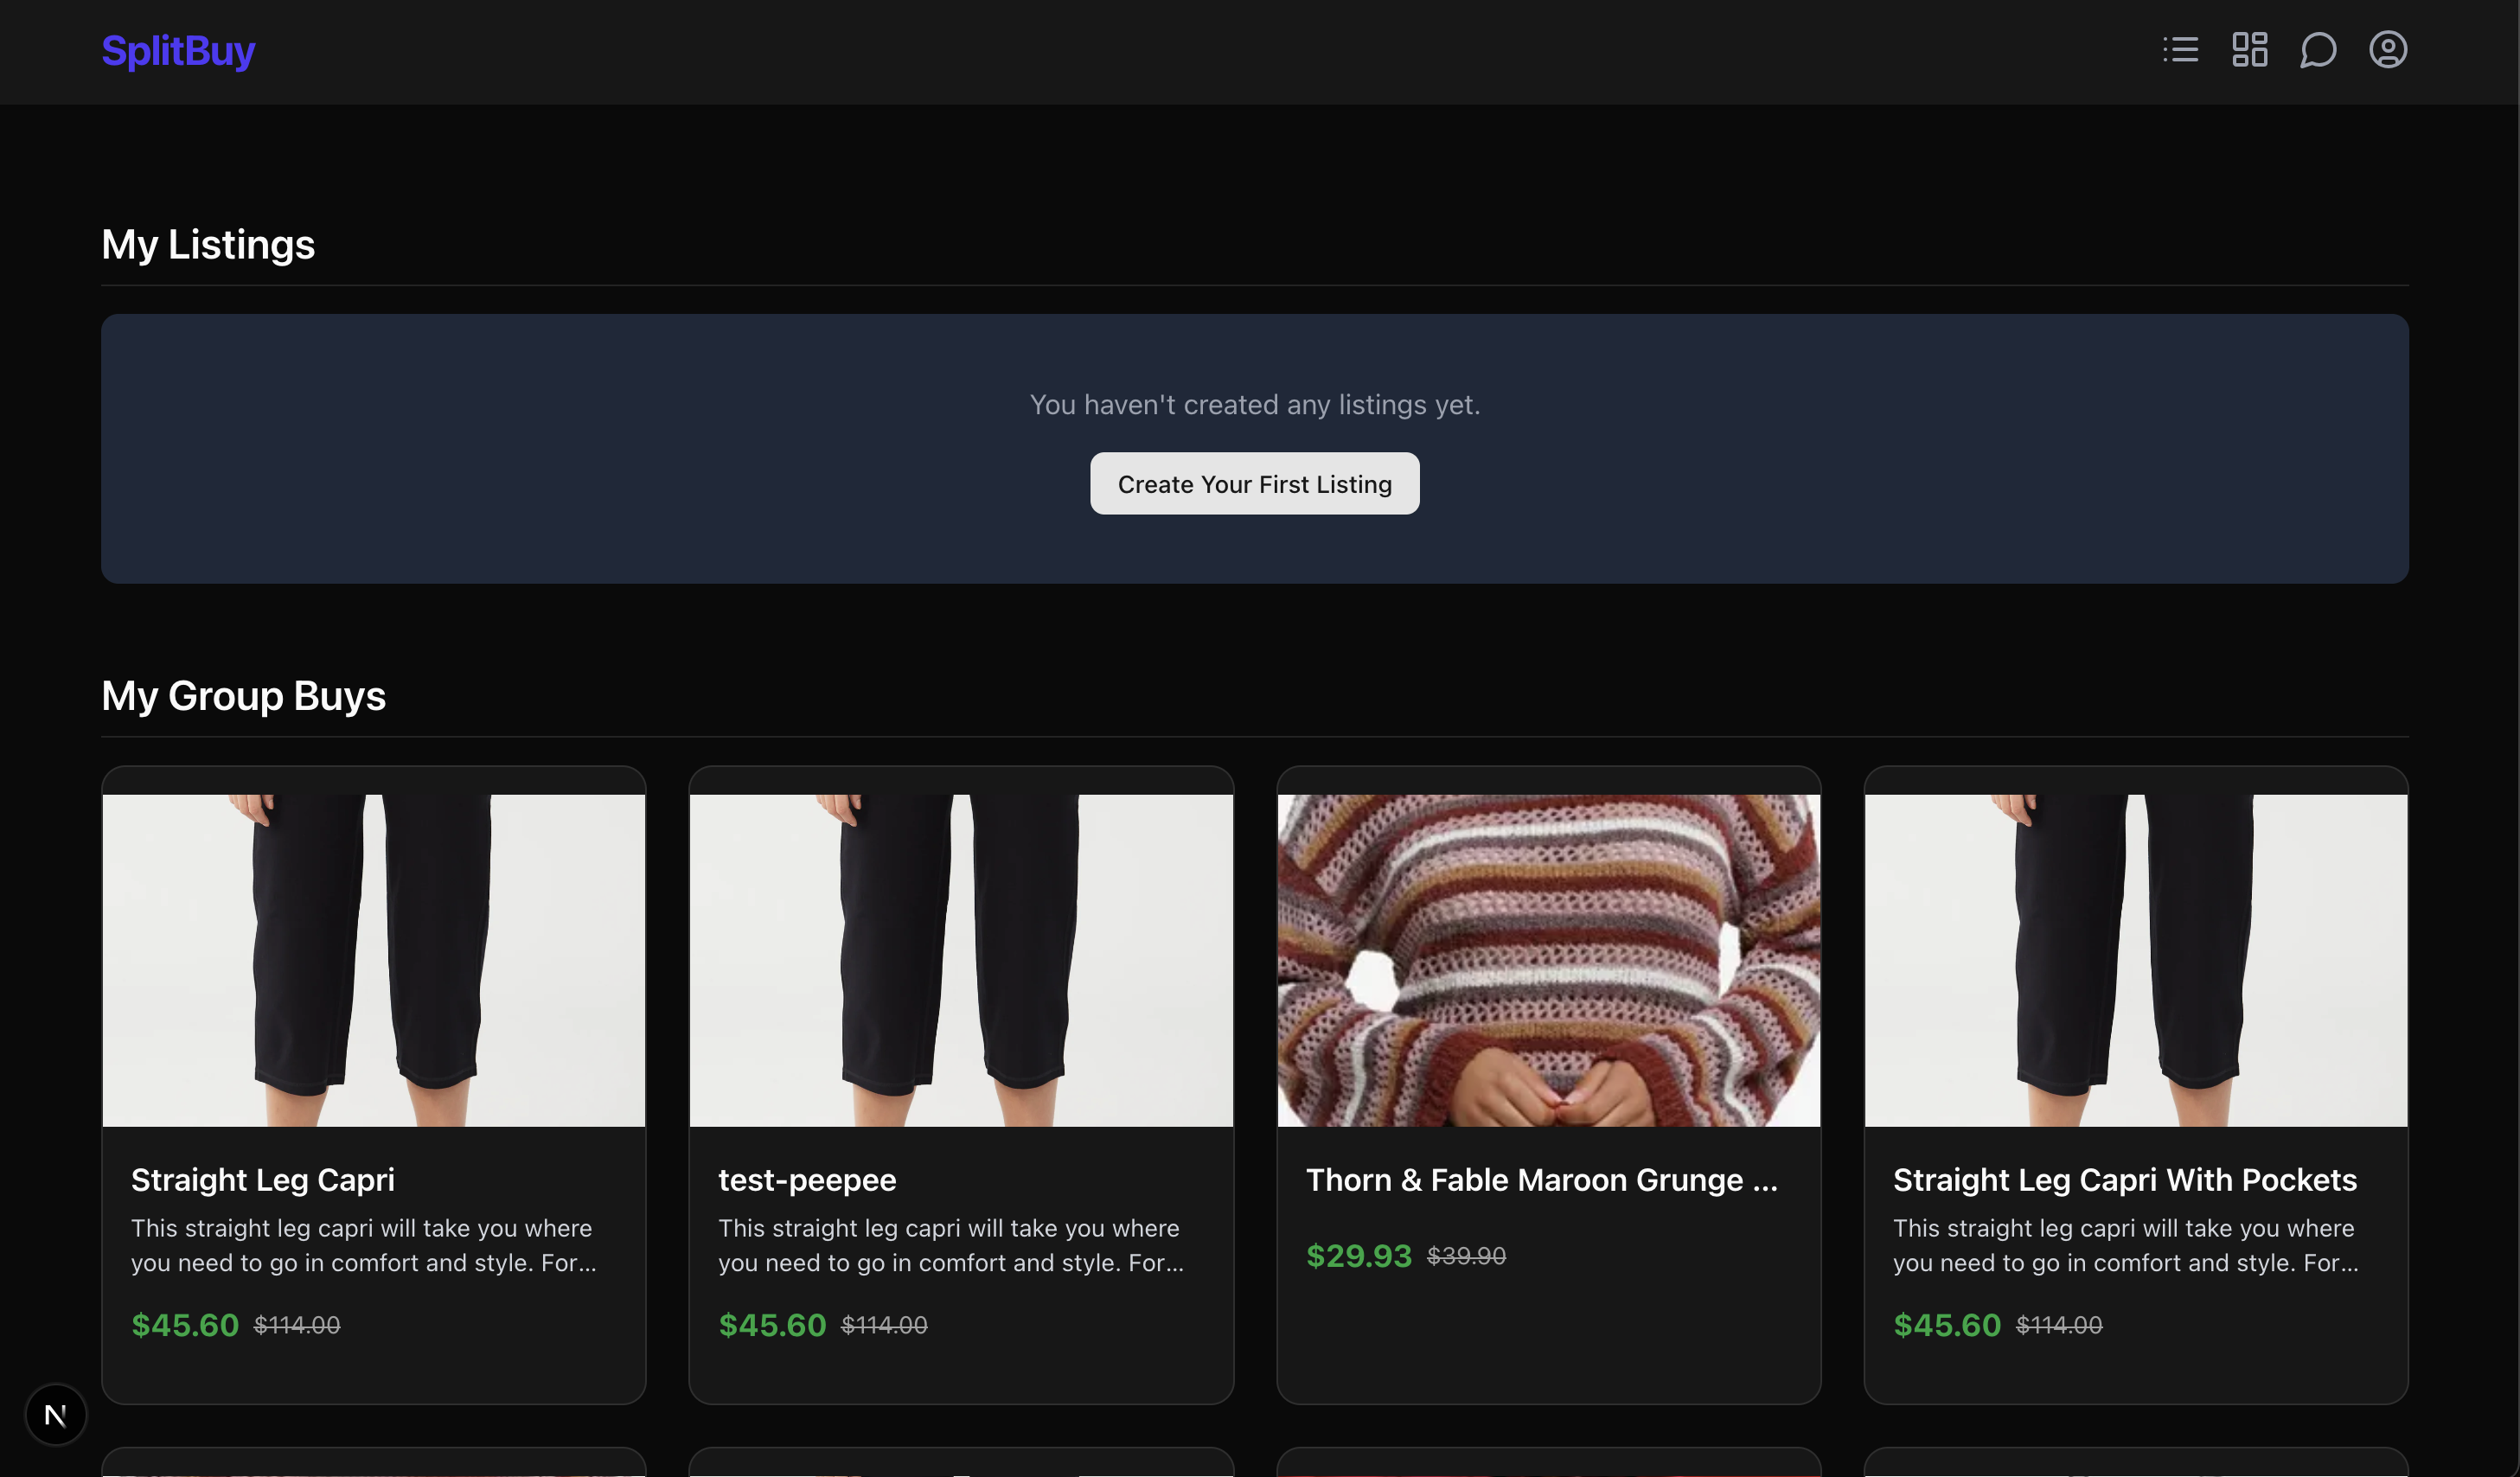The height and width of the screenshot is (1477, 2520).
Task: Click Straight Leg Capri With Pockets title
Action: point(2124,1180)
